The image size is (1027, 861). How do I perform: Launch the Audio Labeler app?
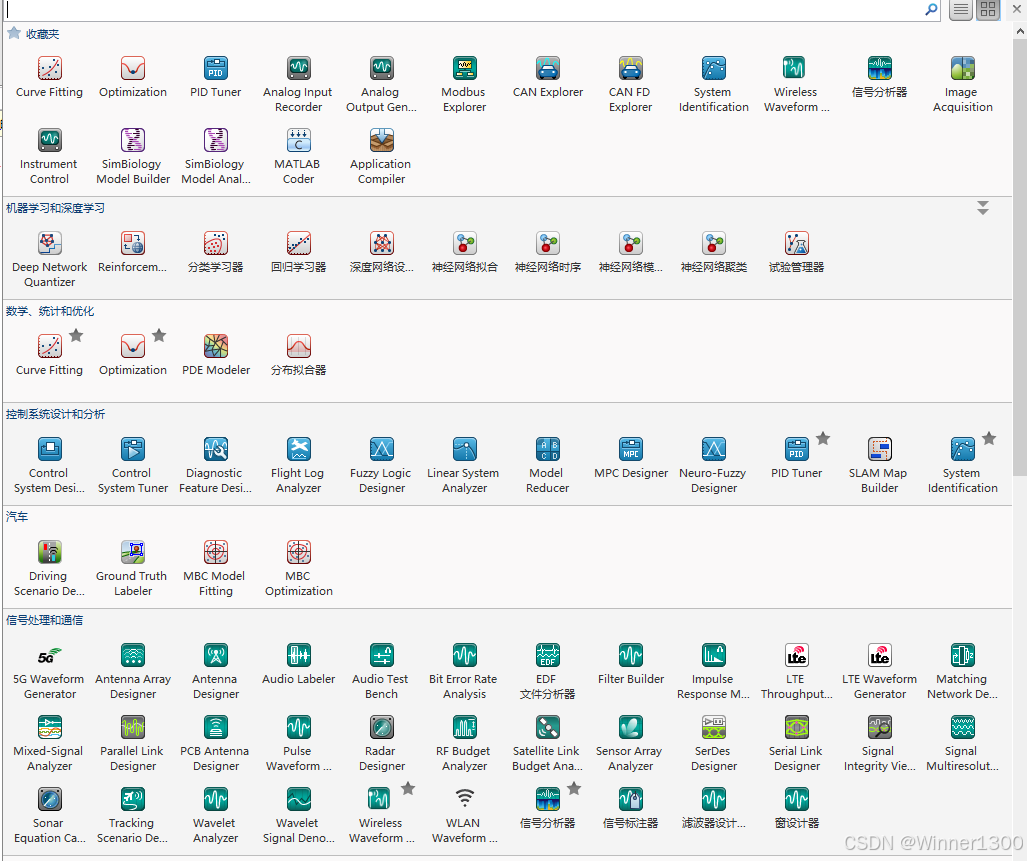point(298,664)
